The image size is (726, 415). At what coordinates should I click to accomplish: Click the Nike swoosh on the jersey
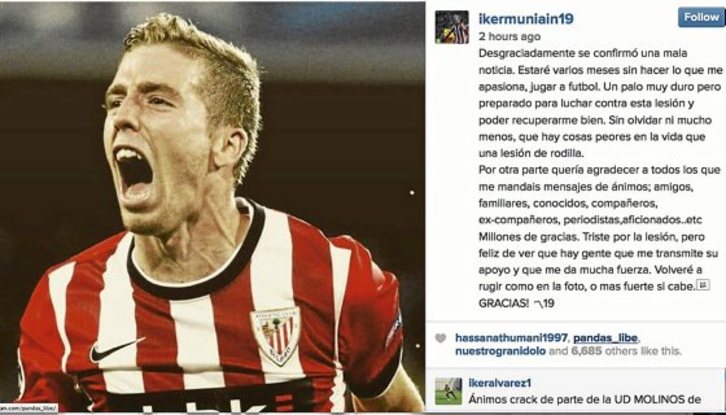pos(116,350)
